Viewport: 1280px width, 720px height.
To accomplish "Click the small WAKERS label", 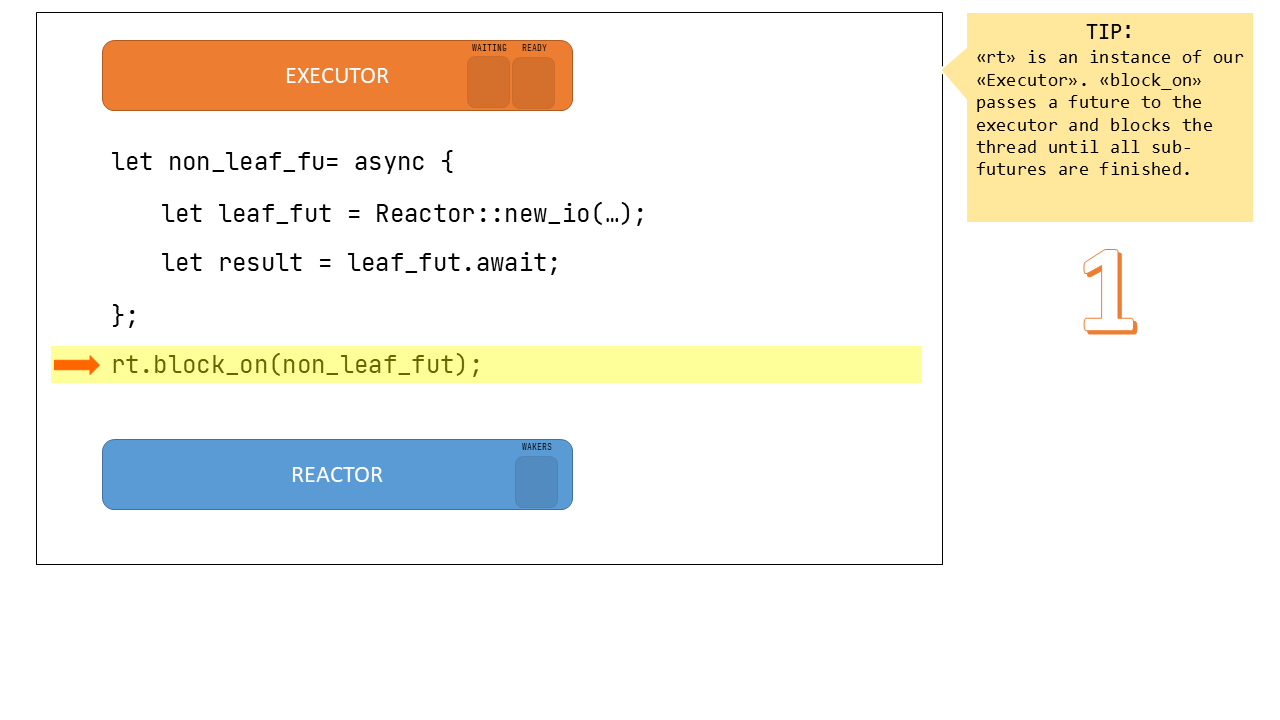I will [537, 447].
